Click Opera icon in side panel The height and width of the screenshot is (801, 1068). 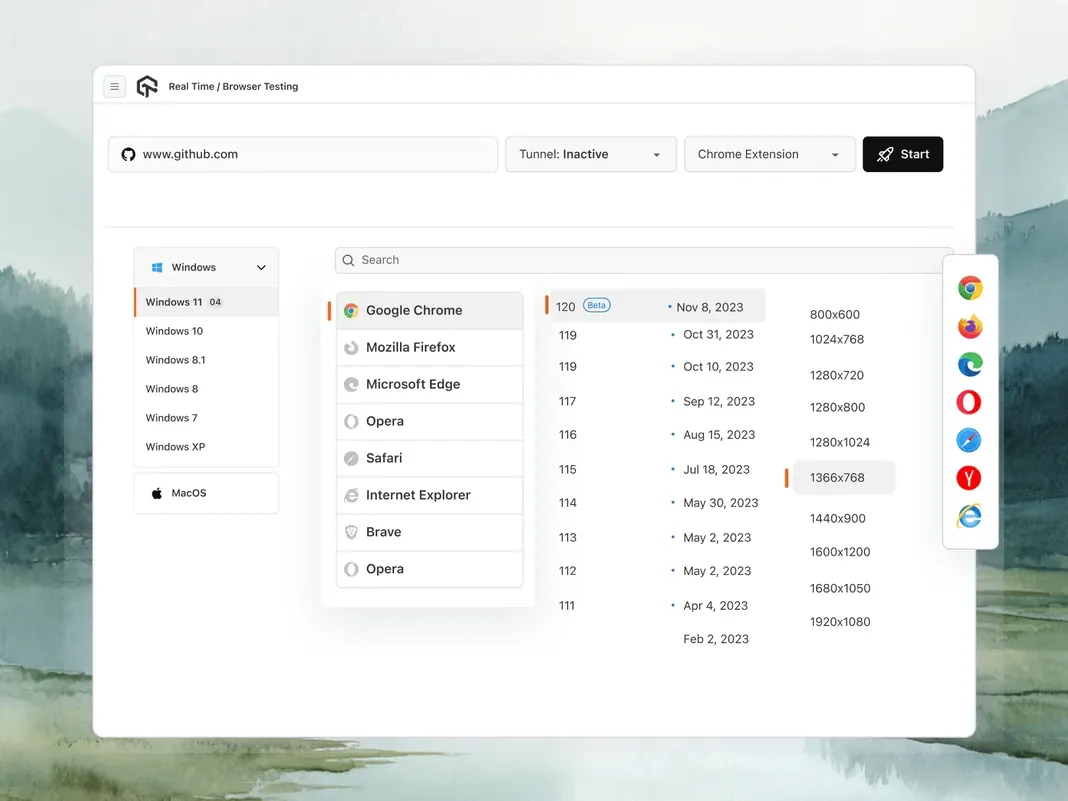click(969, 403)
